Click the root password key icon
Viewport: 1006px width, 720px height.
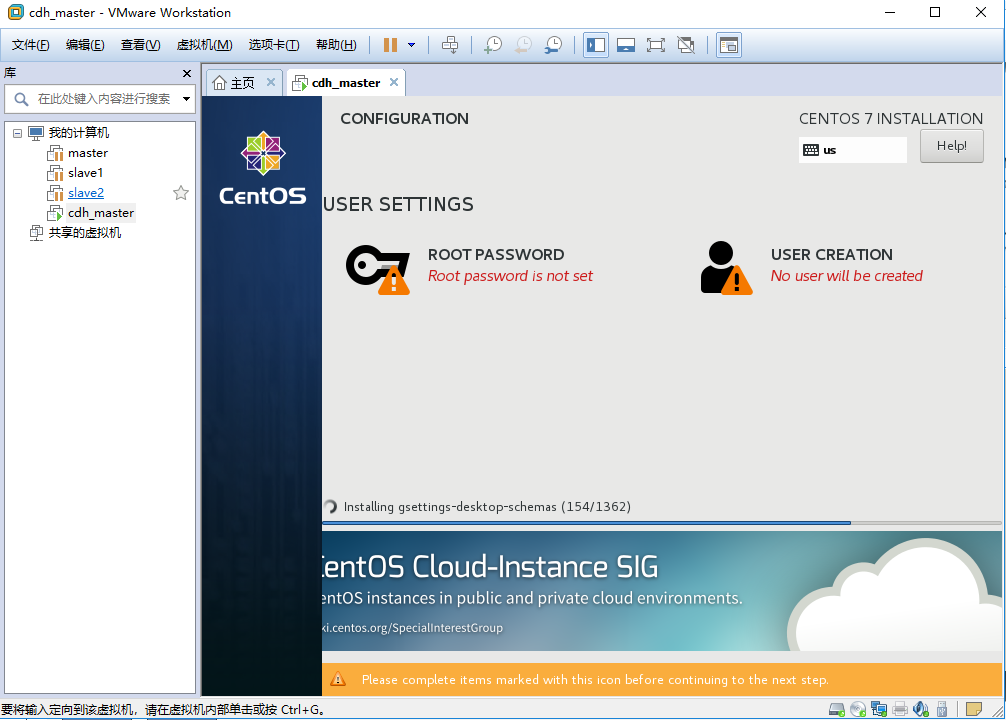[378, 269]
